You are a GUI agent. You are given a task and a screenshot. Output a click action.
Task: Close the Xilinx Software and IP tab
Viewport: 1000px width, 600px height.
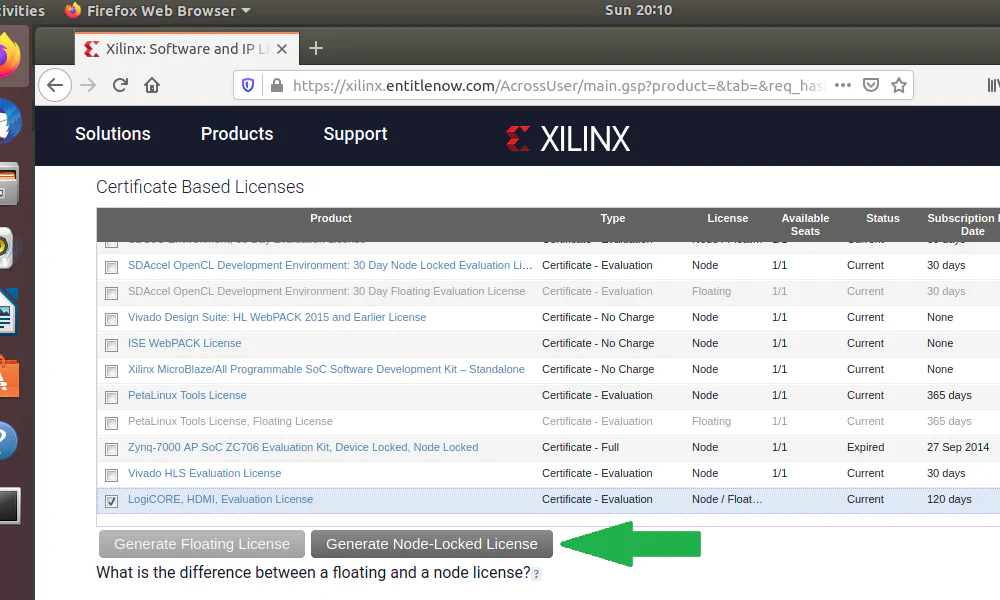282,48
